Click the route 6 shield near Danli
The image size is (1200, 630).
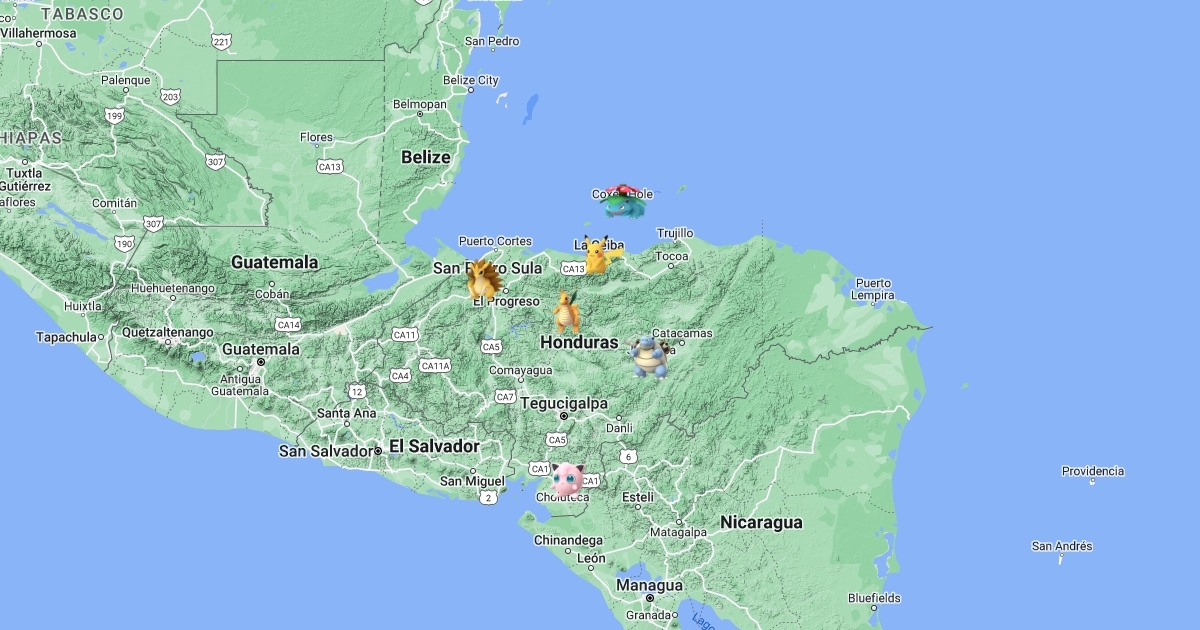click(x=627, y=457)
